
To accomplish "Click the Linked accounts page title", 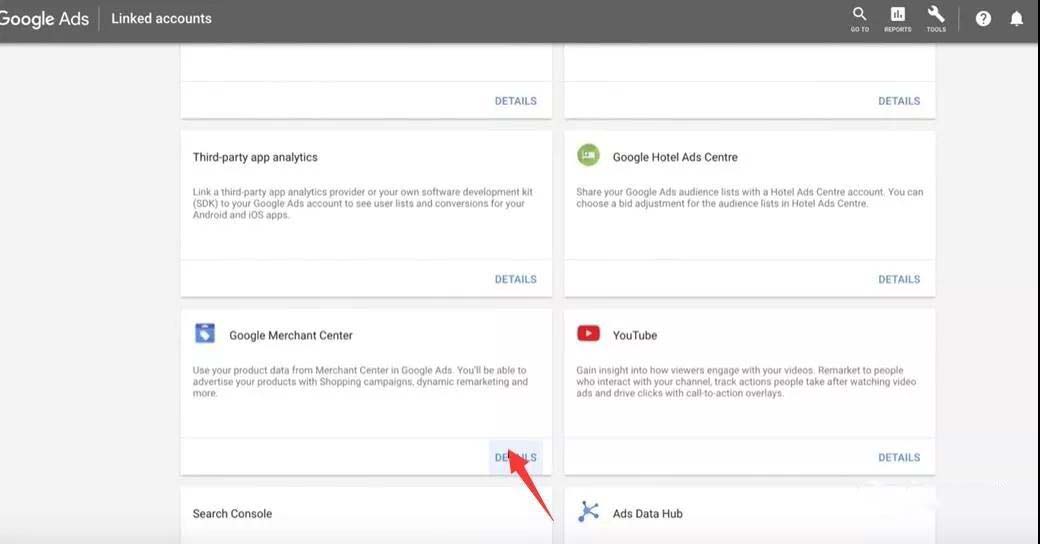I will click(161, 19).
